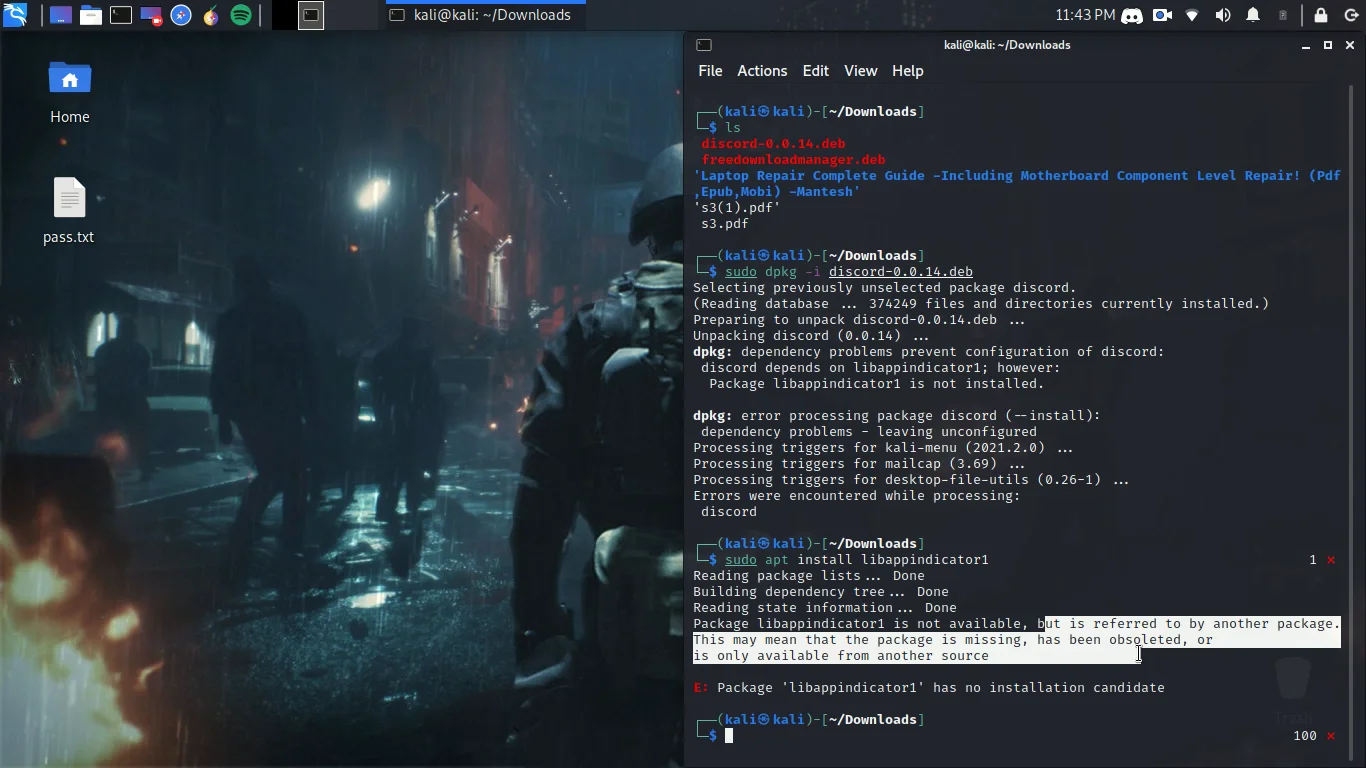The height and width of the screenshot is (768, 1366).
Task: Select the pass.txt desktop file
Action: (69, 211)
